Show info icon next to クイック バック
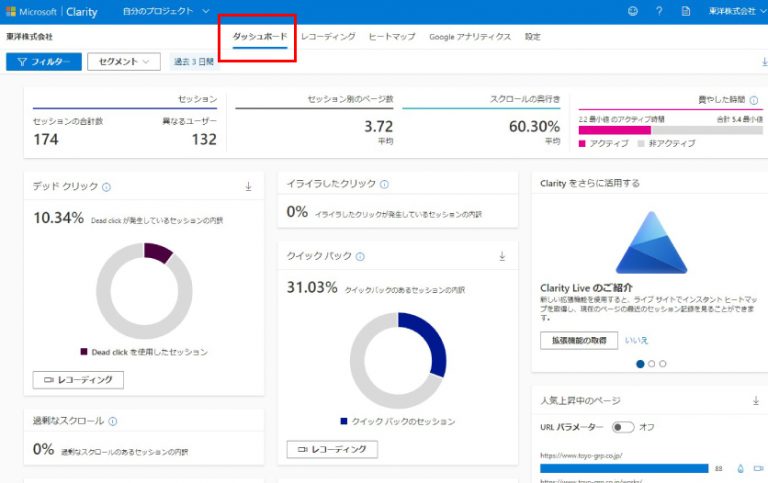Viewport: 768px width, 483px height. pyautogui.click(x=360, y=256)
